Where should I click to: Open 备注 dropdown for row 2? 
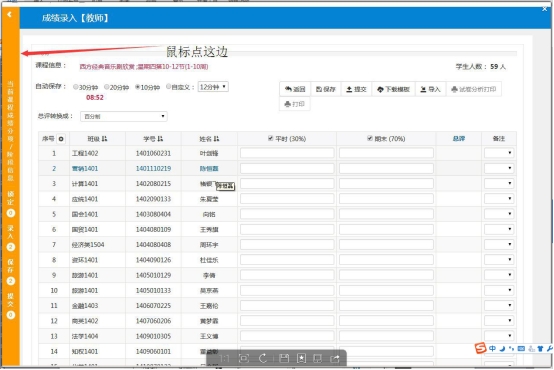pos(499,168)
